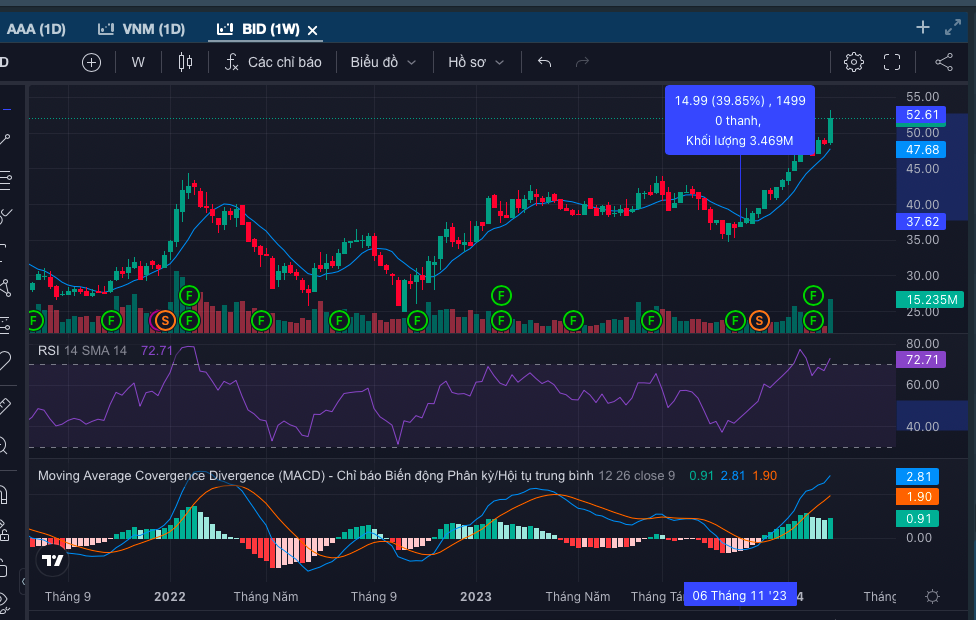Viewport: 976px width, 620px height.
Task: Enter fullscreen mode on the chart
Action: click(892, 62)
